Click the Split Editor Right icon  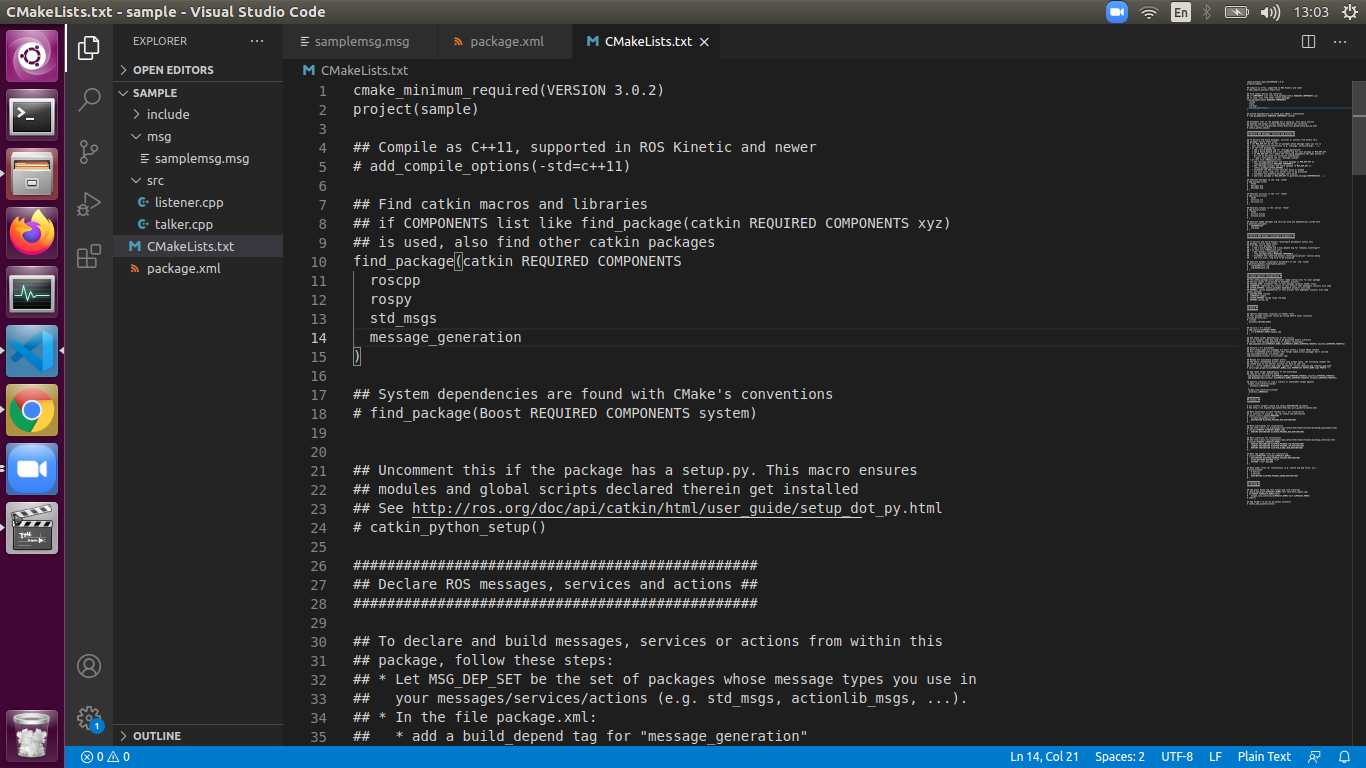tap(1308, 42)
